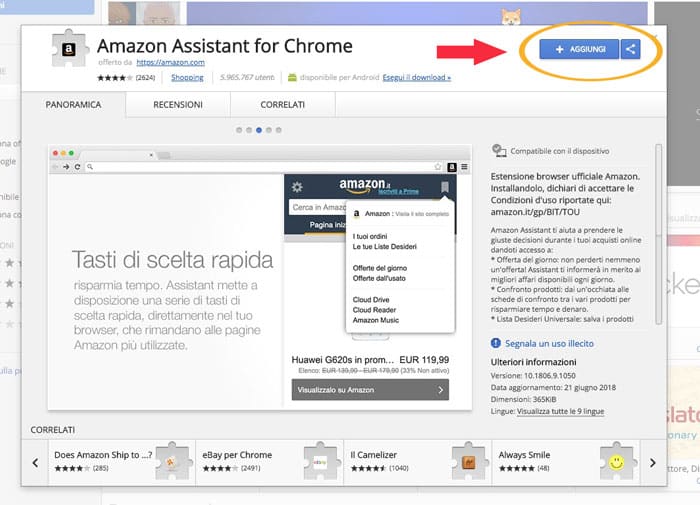Click the Huawei G620s product title
Screen dimensions: 700x505
point(343,360)
